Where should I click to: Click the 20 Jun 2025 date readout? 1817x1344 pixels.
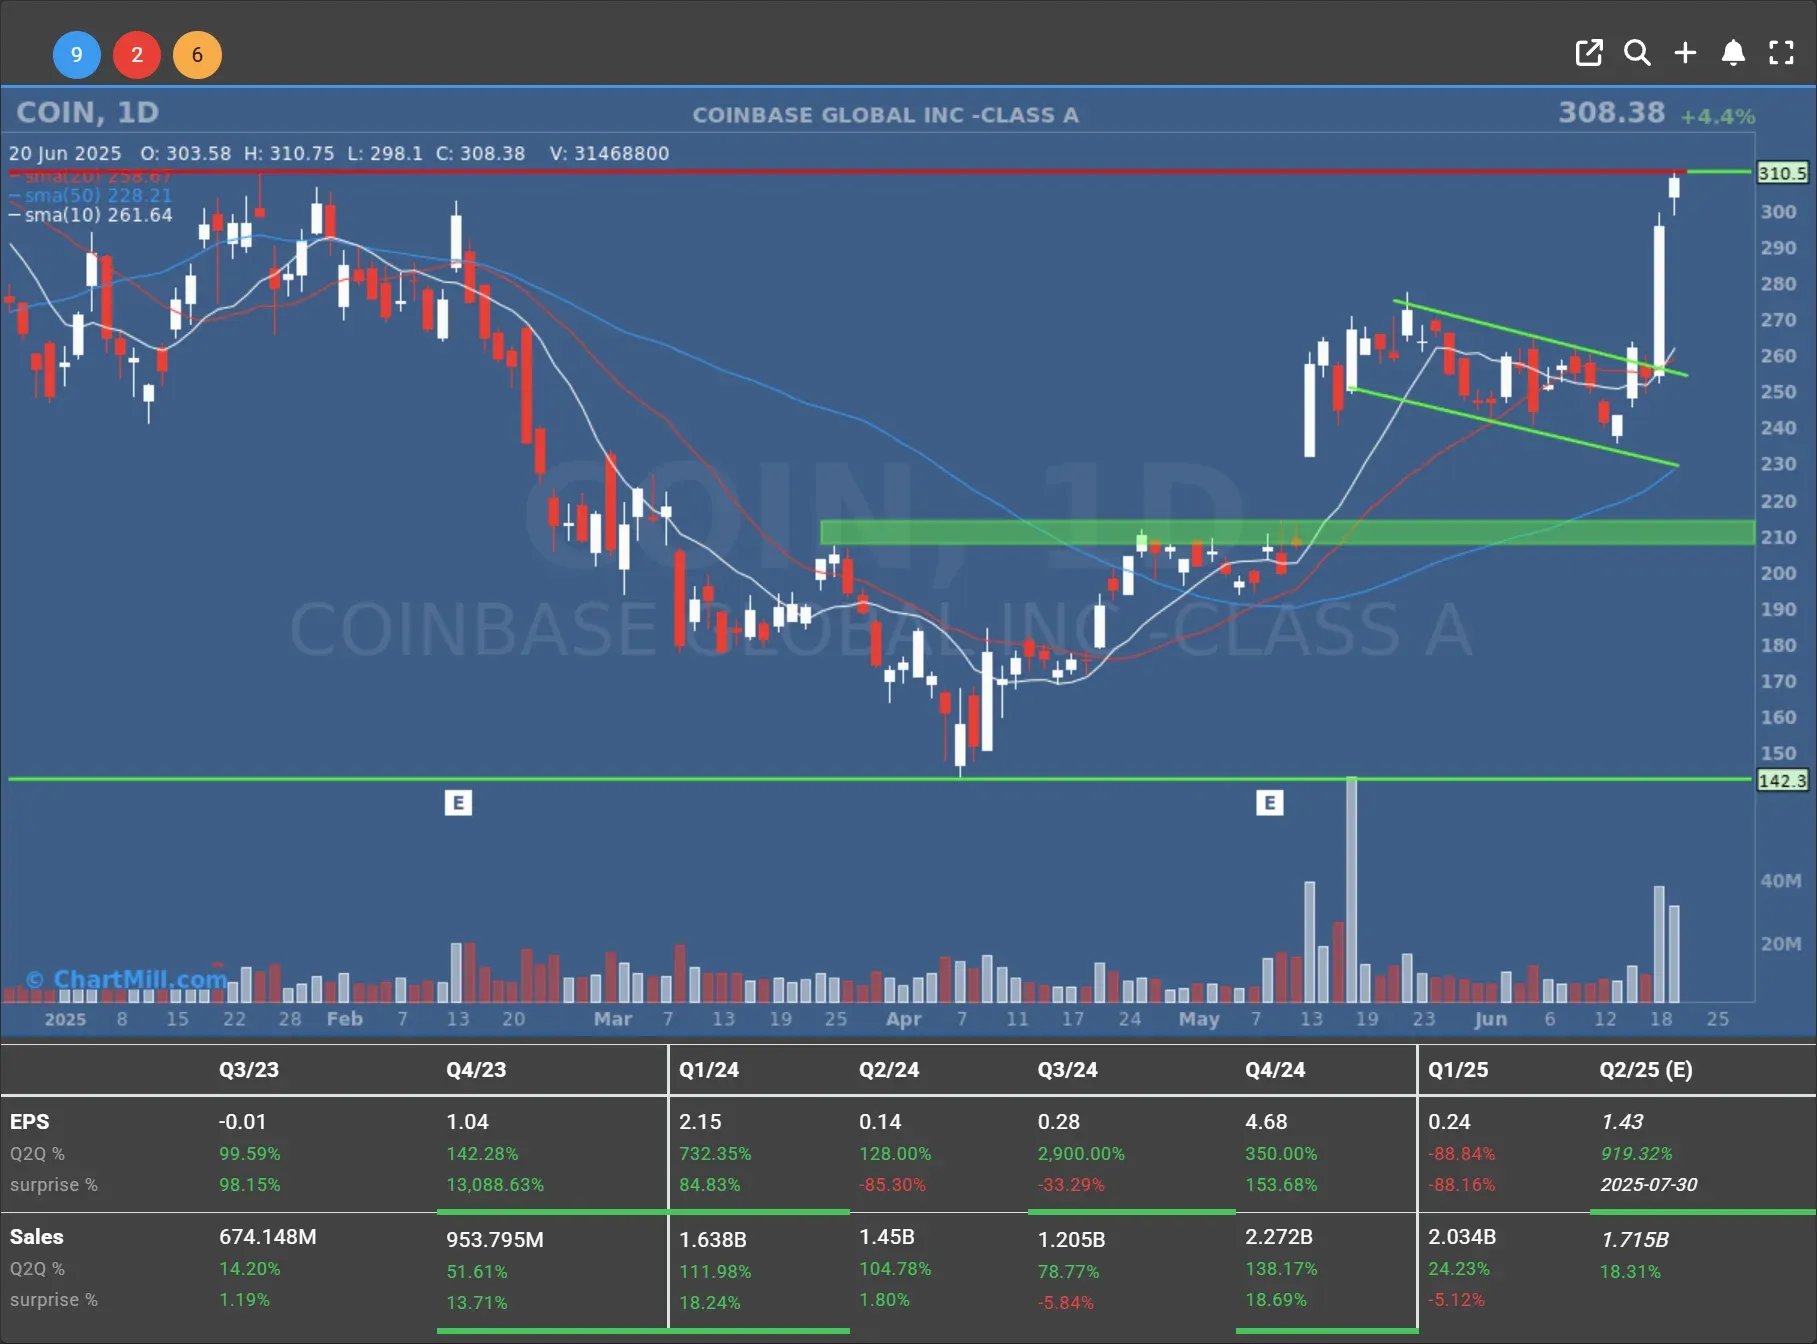[x=65, y=153]
